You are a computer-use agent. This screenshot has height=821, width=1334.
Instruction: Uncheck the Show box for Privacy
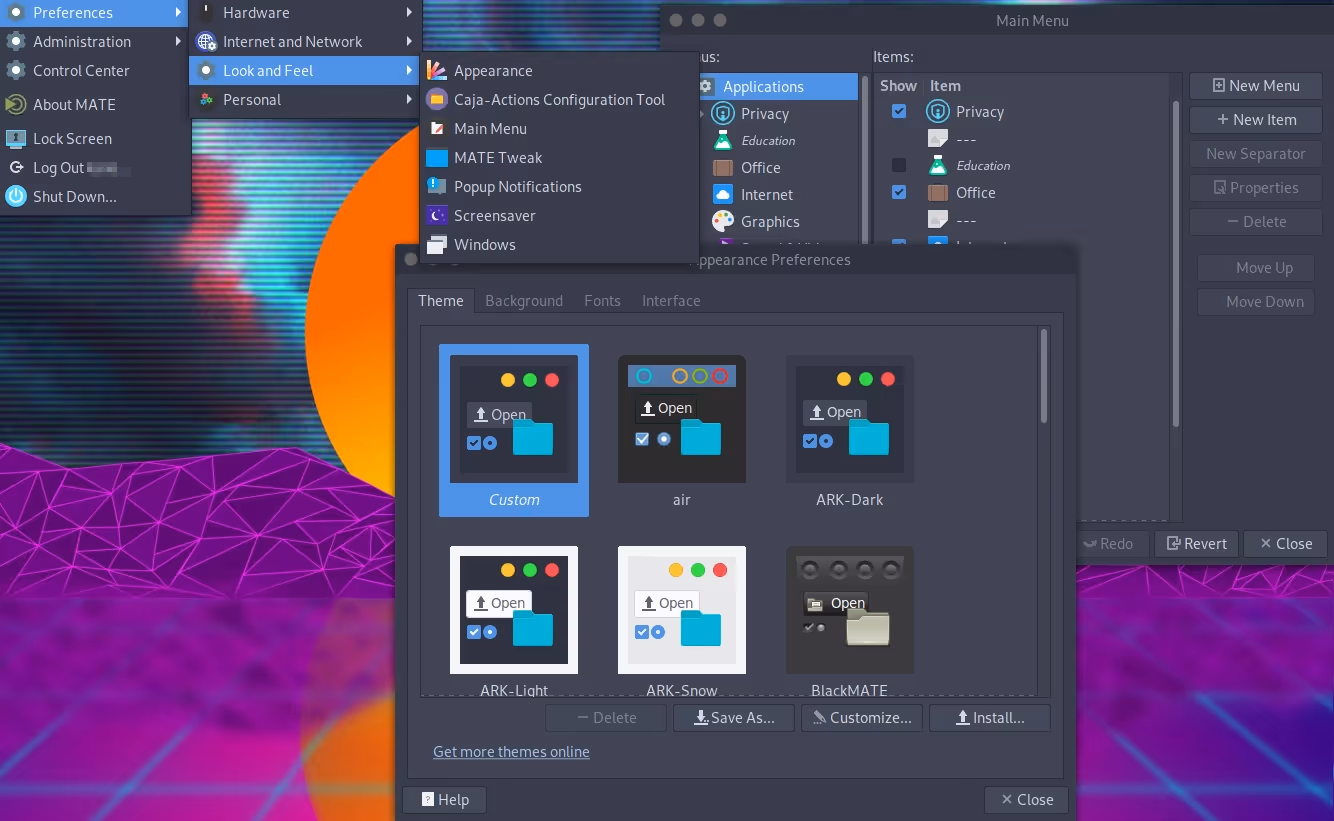tap(899, 111)
